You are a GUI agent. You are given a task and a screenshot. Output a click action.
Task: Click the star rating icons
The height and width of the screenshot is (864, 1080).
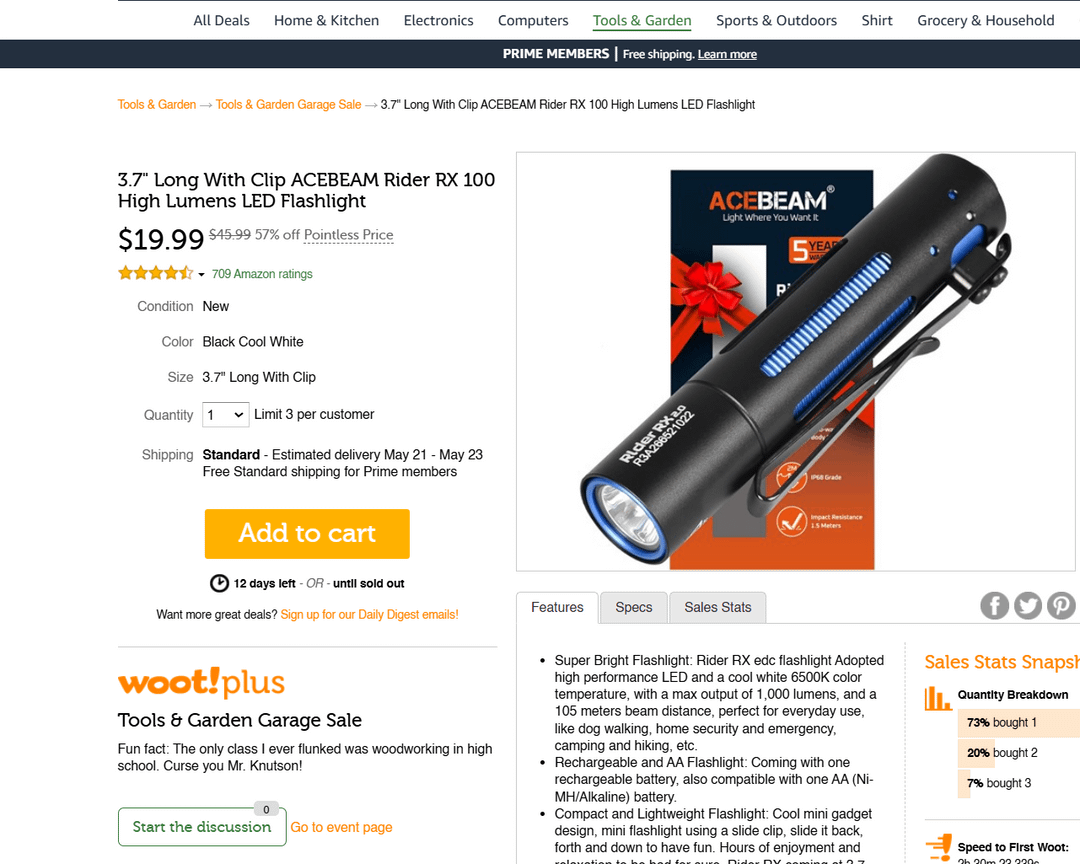(156, 274)
